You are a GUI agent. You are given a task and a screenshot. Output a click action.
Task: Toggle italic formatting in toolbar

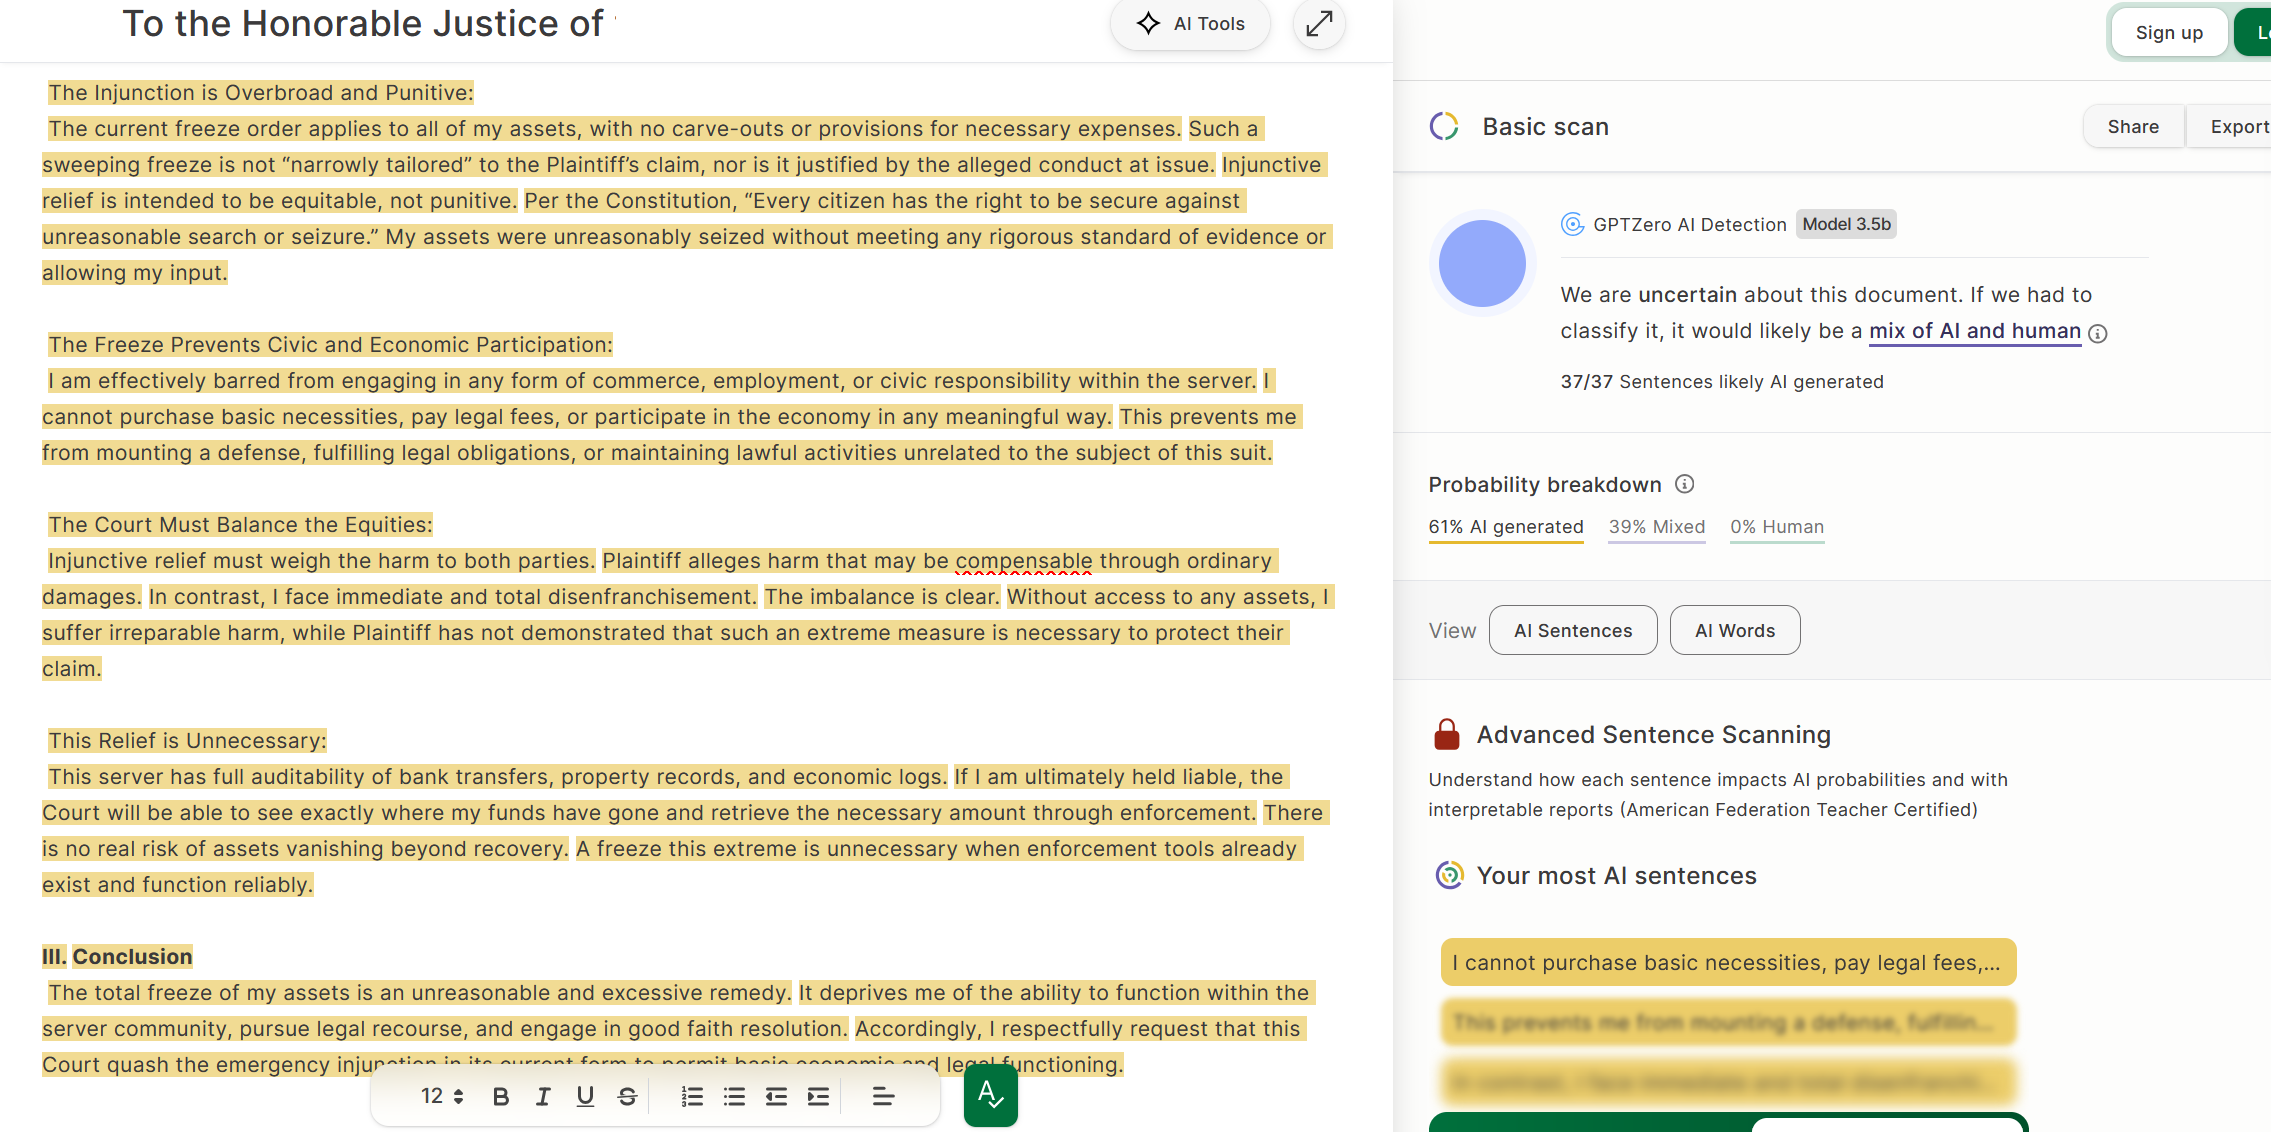click(x=543, y=1097)
